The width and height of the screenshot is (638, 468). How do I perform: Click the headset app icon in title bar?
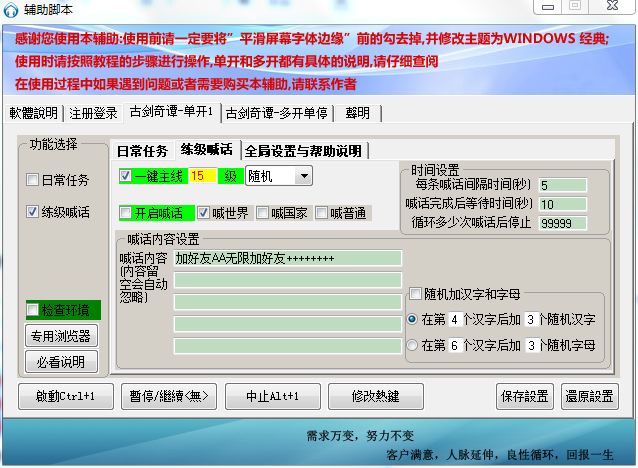click(13, 10)
